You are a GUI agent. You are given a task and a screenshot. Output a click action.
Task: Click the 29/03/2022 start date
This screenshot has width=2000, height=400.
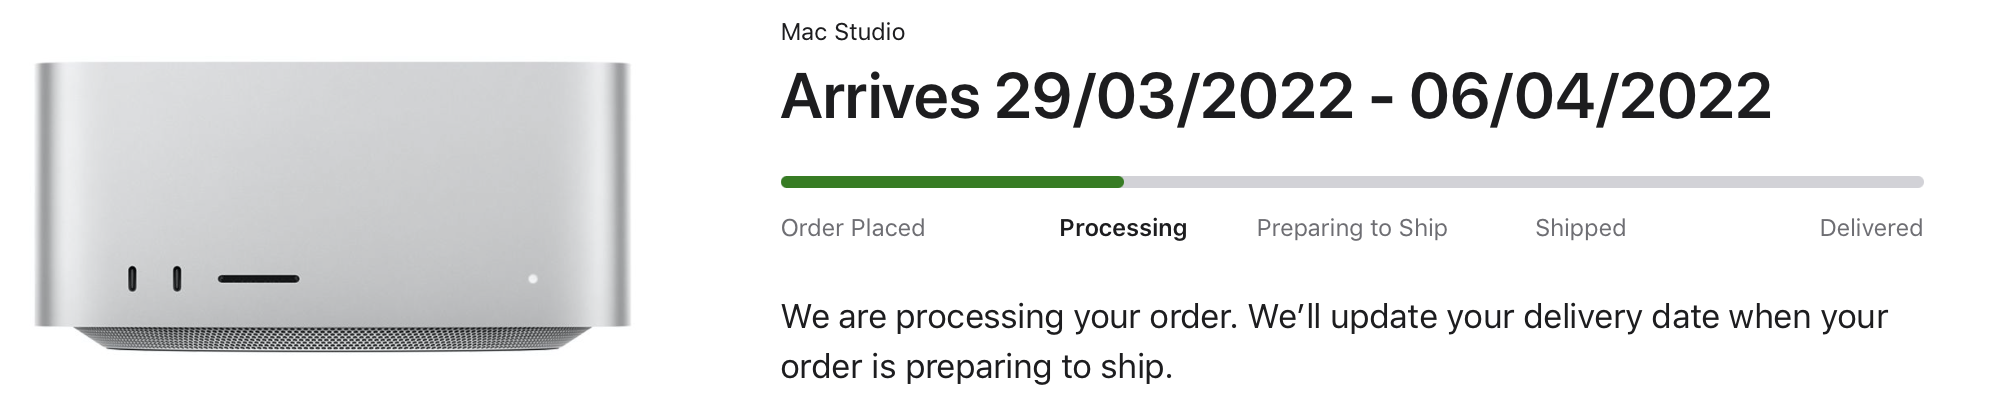(x=1174, y=97)
